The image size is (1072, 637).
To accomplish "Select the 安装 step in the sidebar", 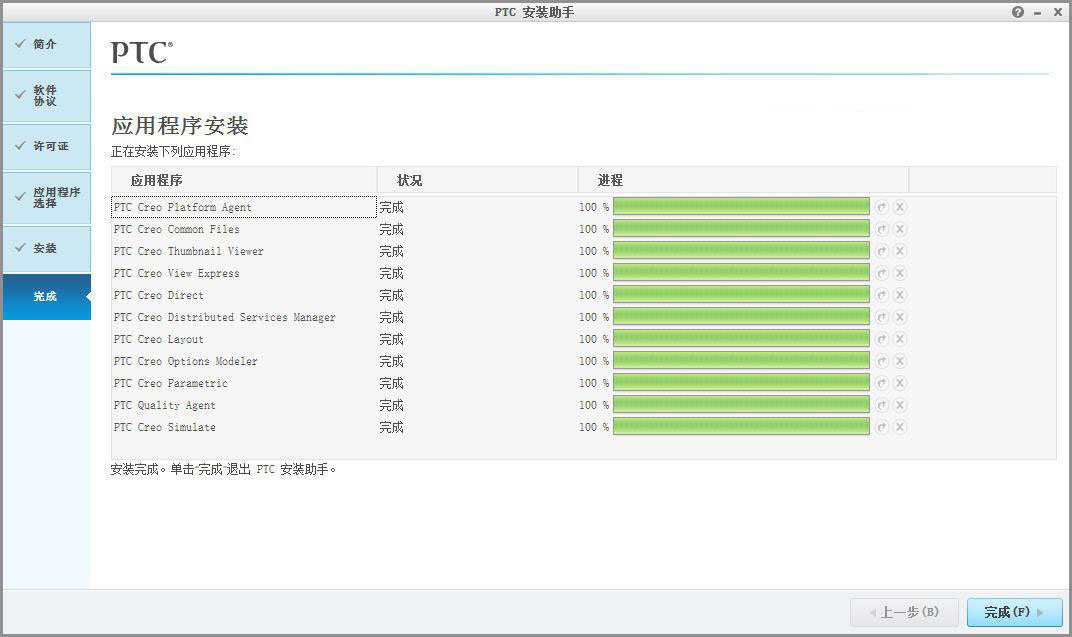I will [x=46, y=248].
